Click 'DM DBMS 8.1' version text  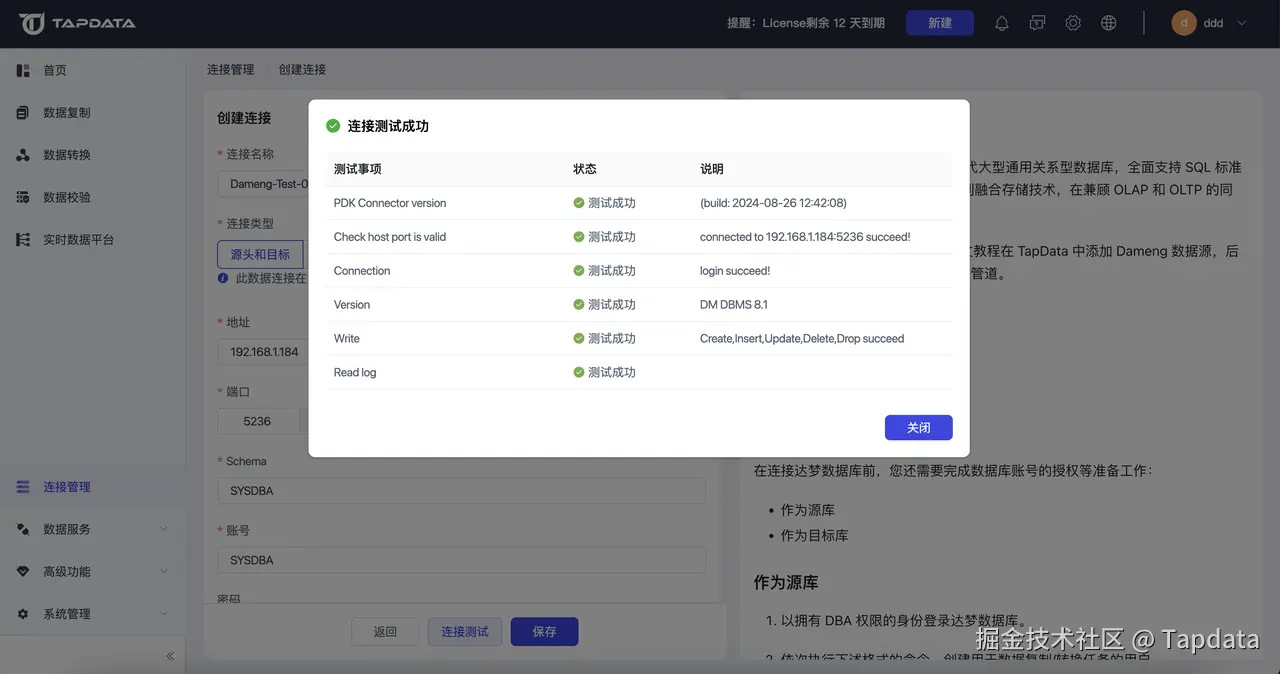tap(734, 305)
